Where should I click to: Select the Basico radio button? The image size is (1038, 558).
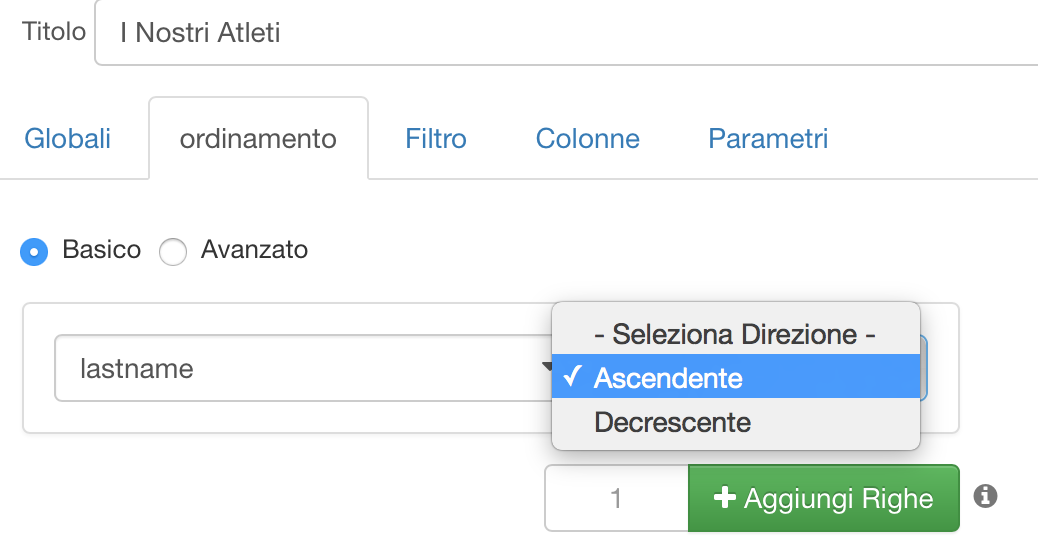[x=34, y=252]
